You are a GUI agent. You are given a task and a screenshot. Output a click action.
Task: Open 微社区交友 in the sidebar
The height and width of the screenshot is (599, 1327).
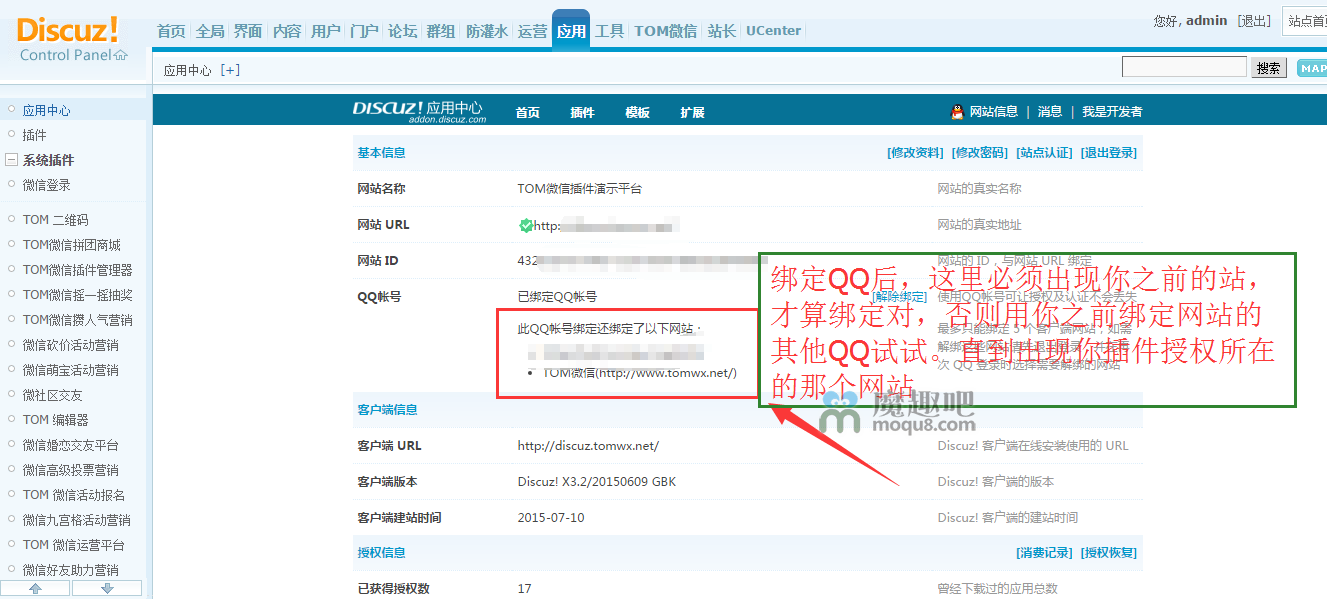[52, 395]
